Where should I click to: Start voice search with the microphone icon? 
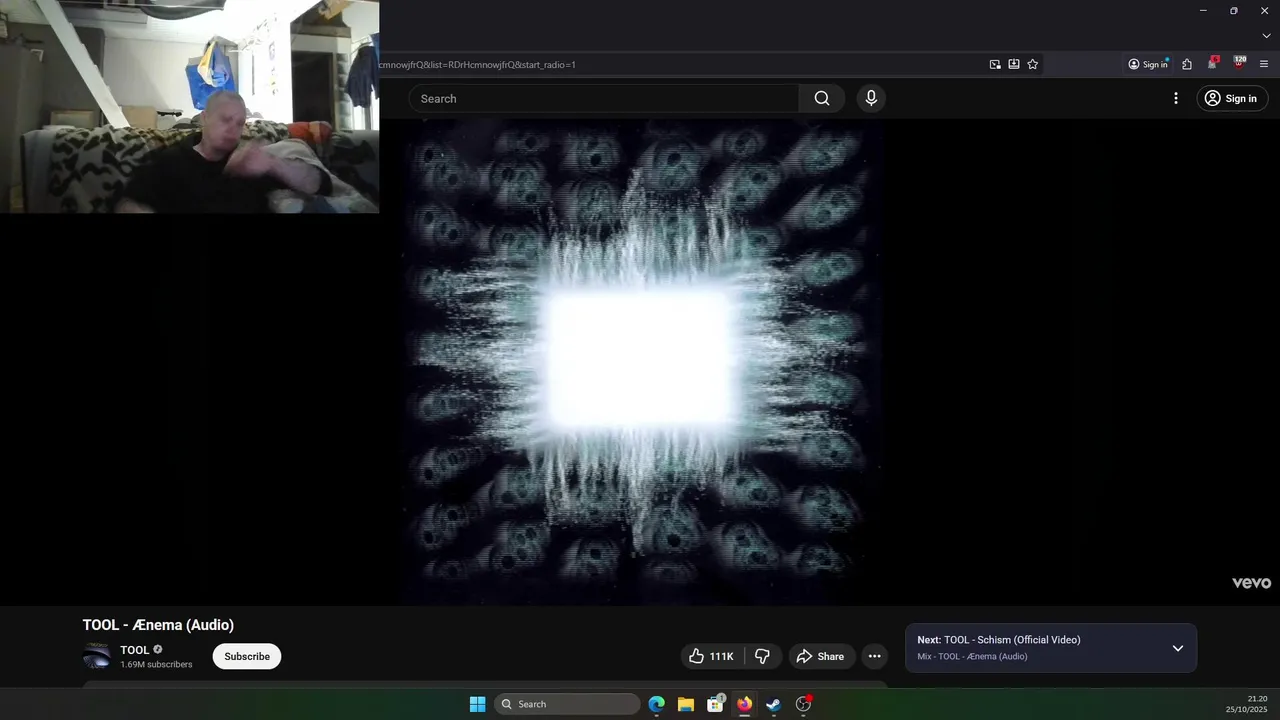pyautogui.click(x=871, y=98)
